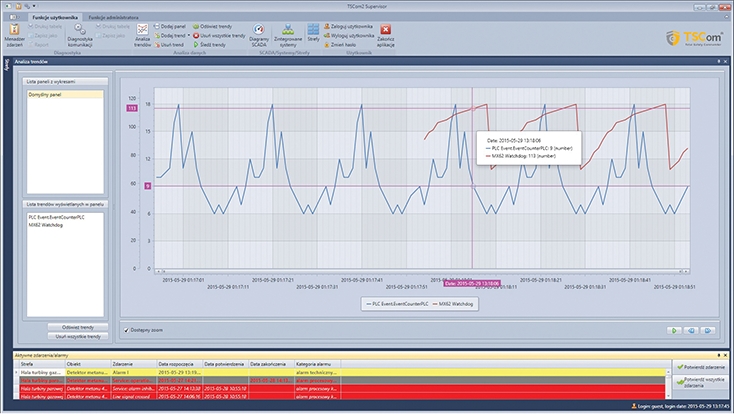Viewport: 734px width, 414px height.
Task: Open Diagramy SCADA gauge icon
Action: point(259,30)
